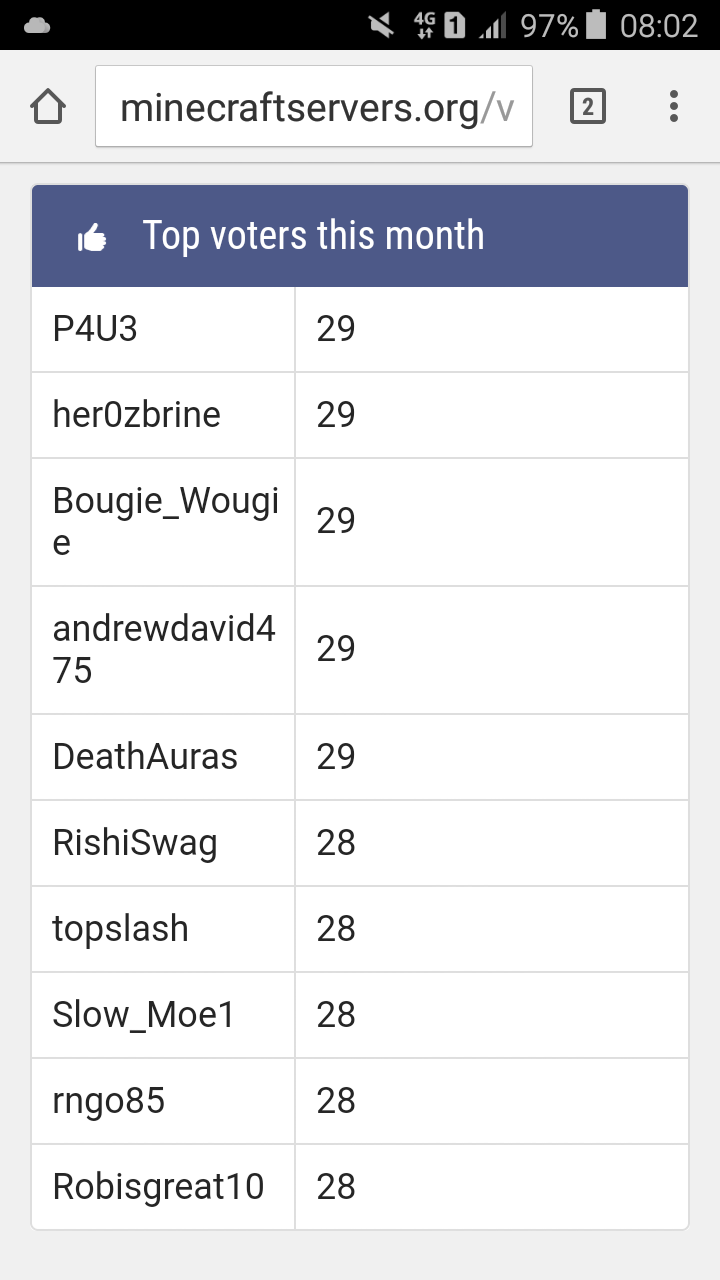
Task: Tap the signal strength bars icon
Action: (492, 25)
